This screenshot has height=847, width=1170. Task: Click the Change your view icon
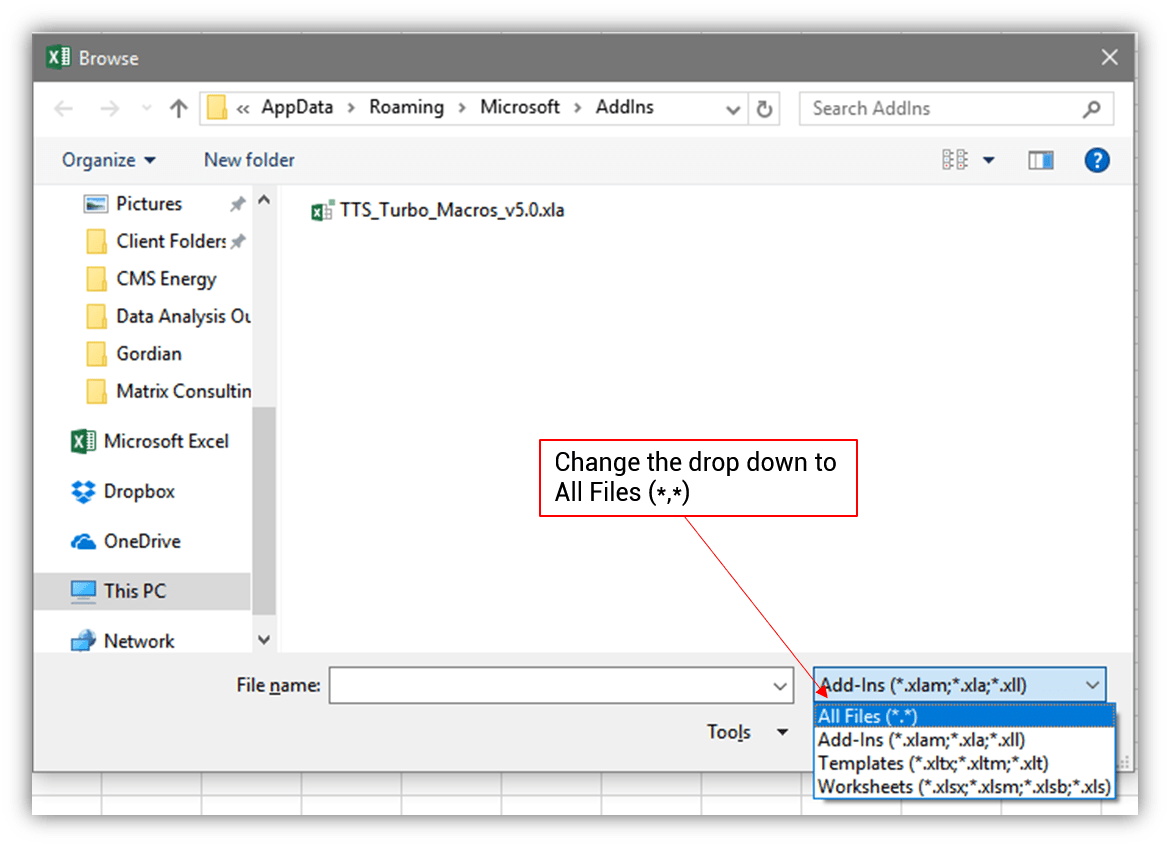[x=955, y=160]
